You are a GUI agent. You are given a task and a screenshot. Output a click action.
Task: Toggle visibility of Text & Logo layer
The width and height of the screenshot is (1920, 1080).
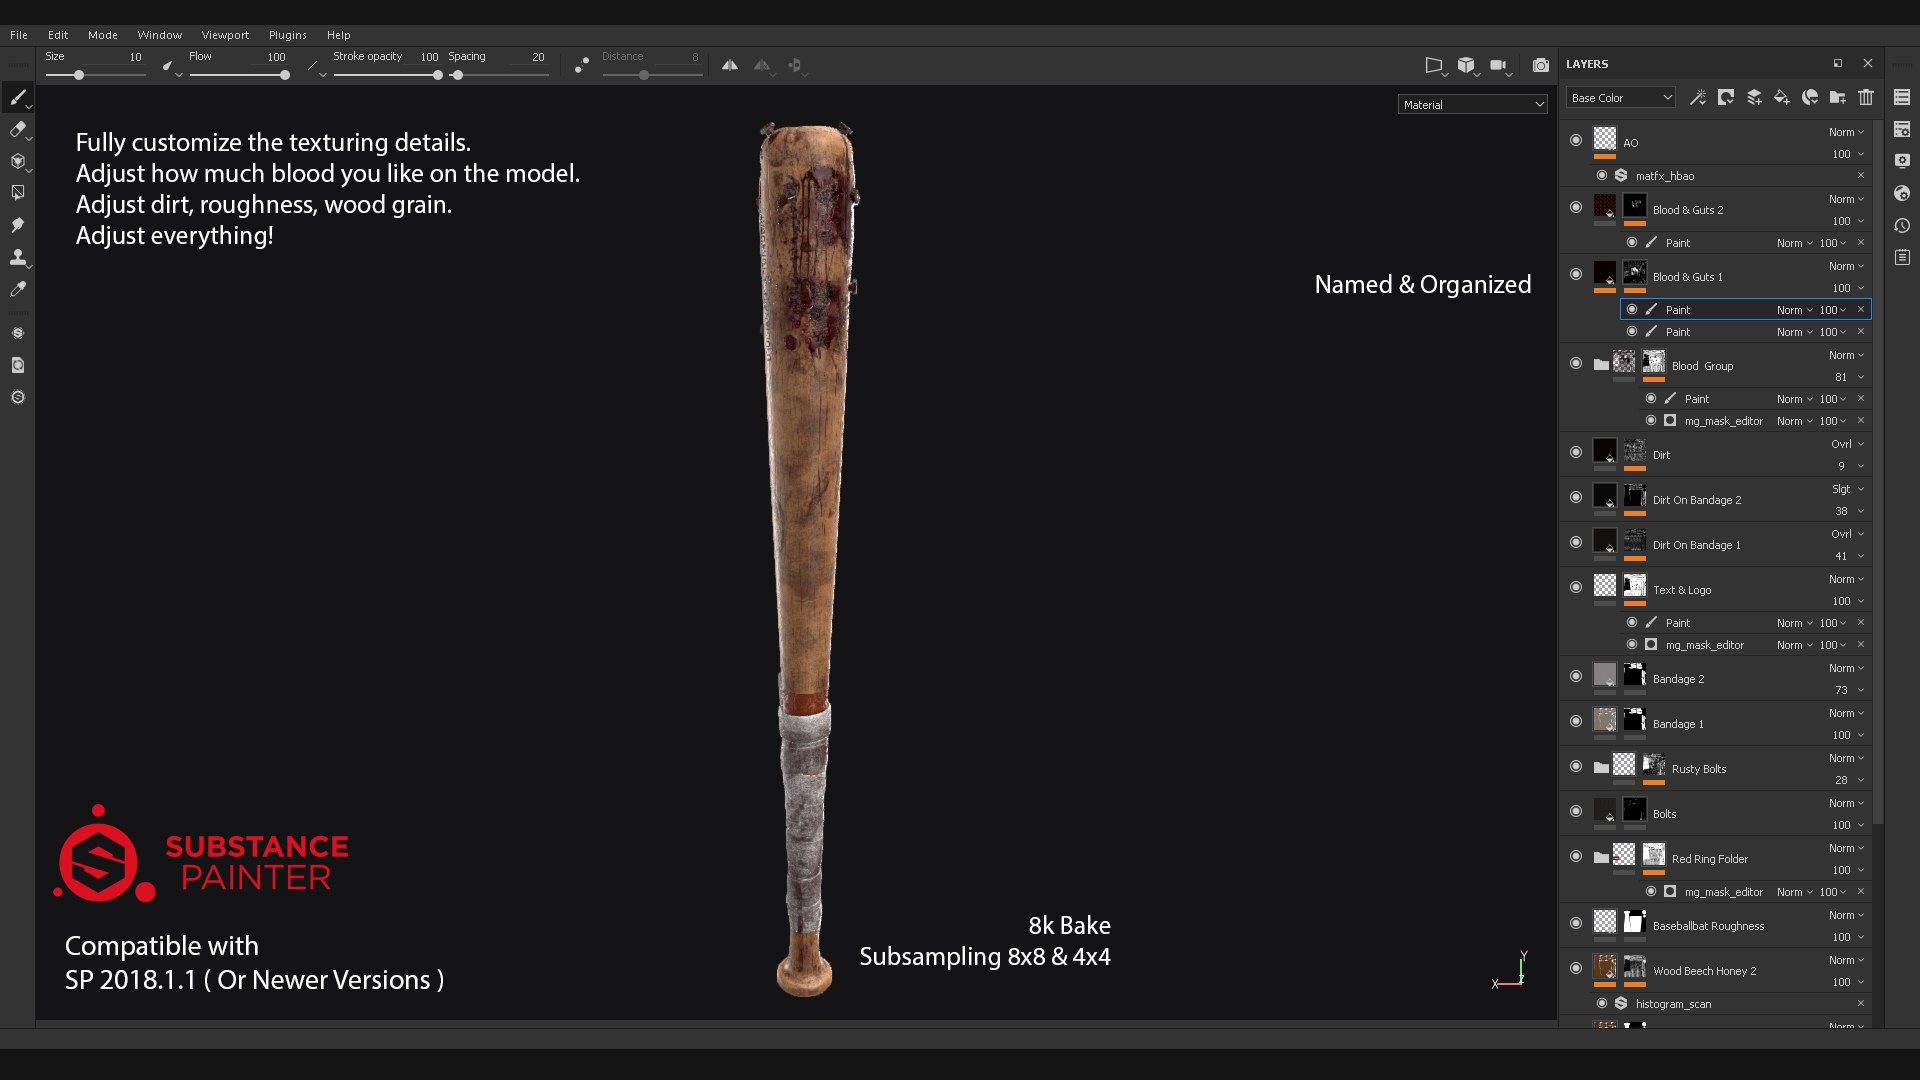[1576, 587]
